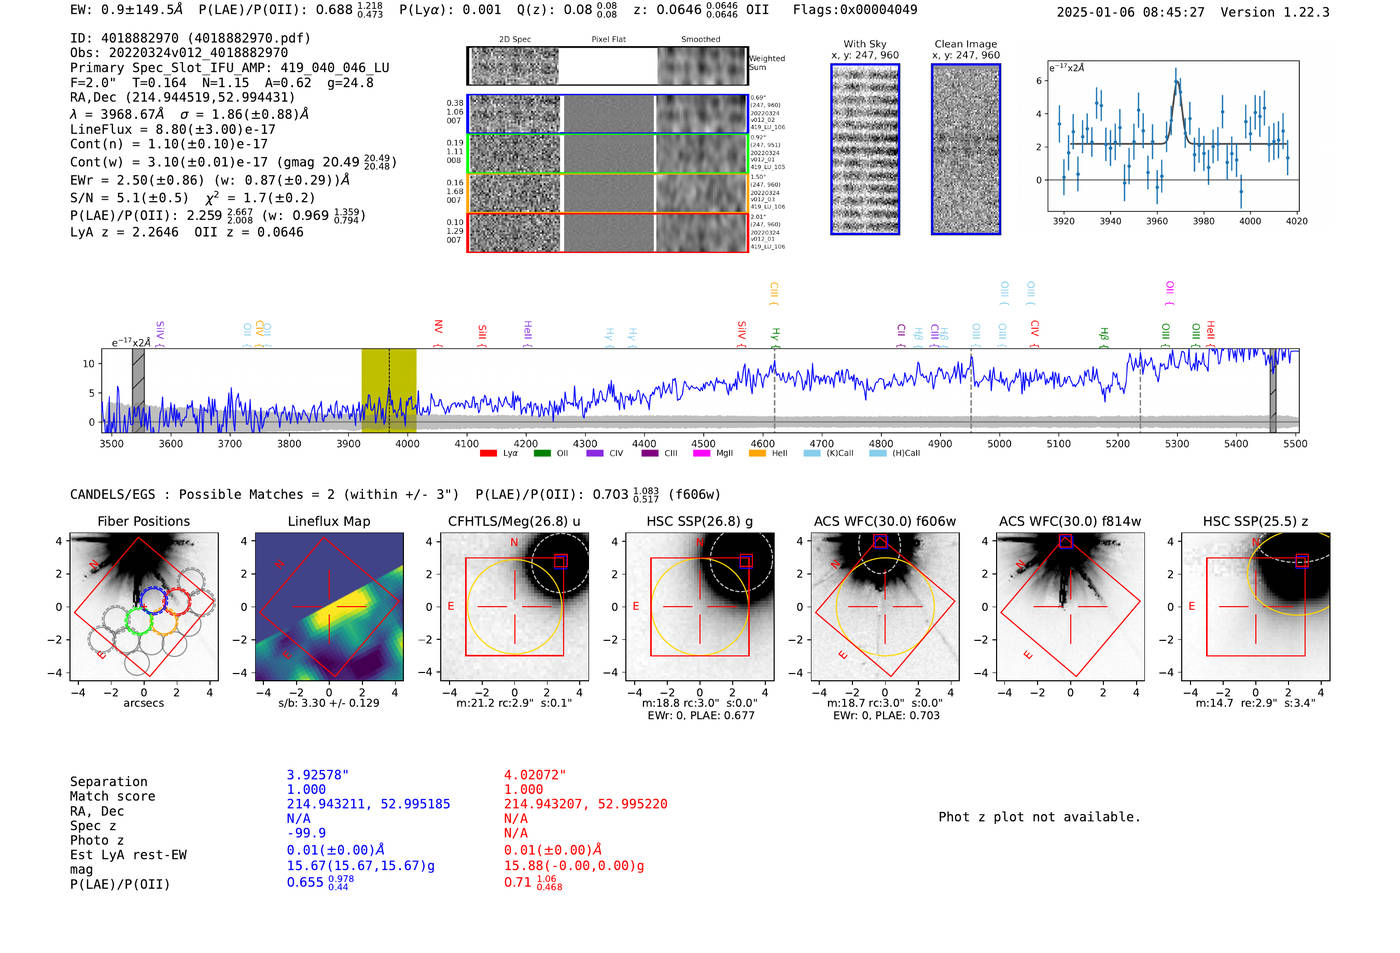This screenshot has height=953, width=1400.
Task: Click the green OII legend swatch
Action: [x=542, y=454]
